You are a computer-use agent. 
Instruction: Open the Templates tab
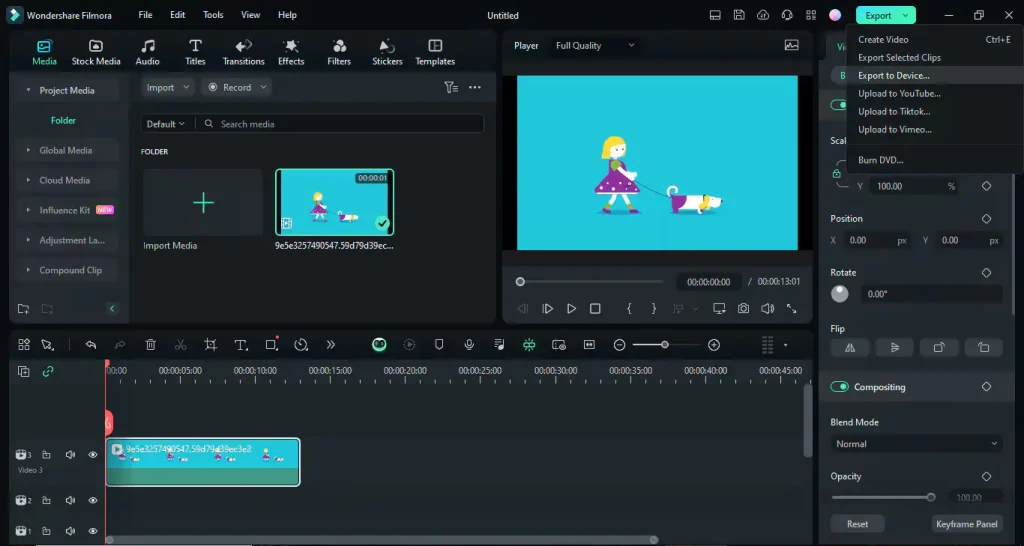click(x=435, y=52)
